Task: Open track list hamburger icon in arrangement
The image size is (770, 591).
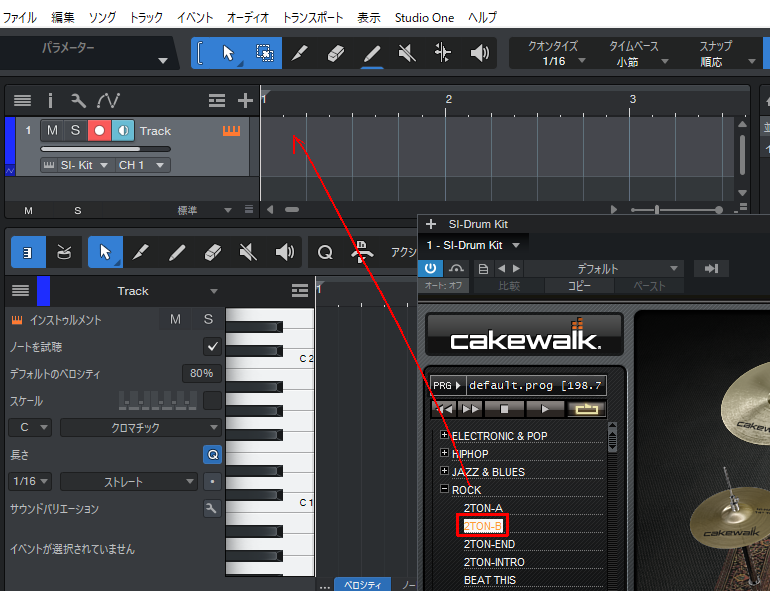Action: click(22, 101)
